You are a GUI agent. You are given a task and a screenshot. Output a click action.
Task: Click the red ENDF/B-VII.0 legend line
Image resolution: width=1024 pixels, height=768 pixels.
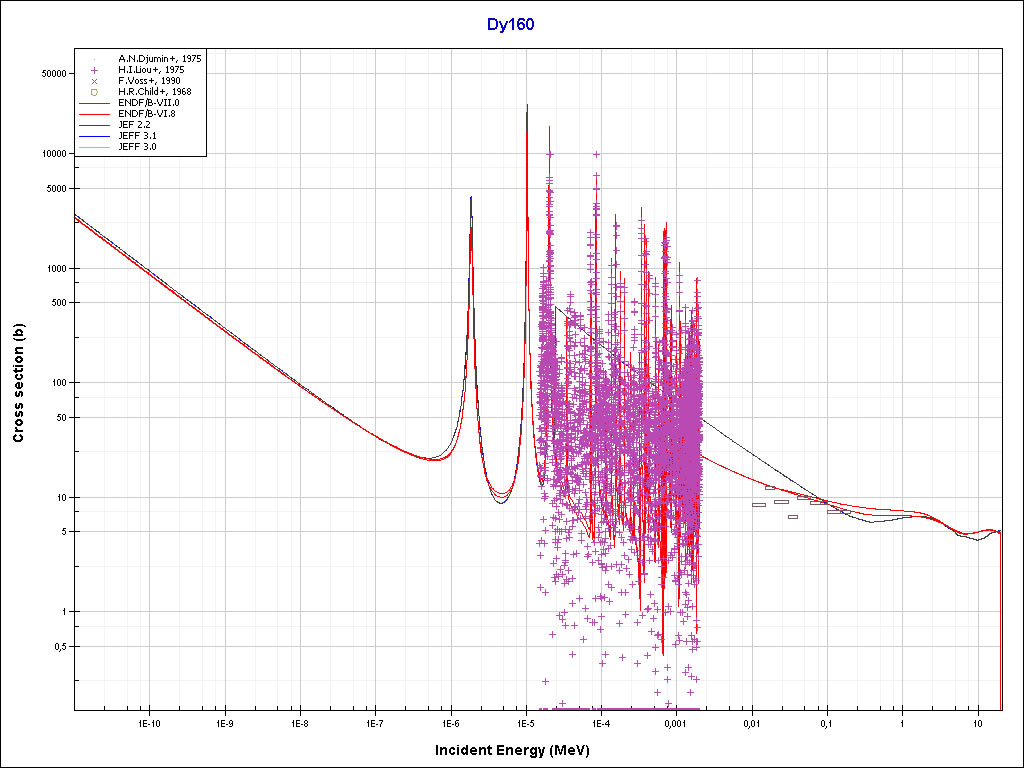point(95,103)
